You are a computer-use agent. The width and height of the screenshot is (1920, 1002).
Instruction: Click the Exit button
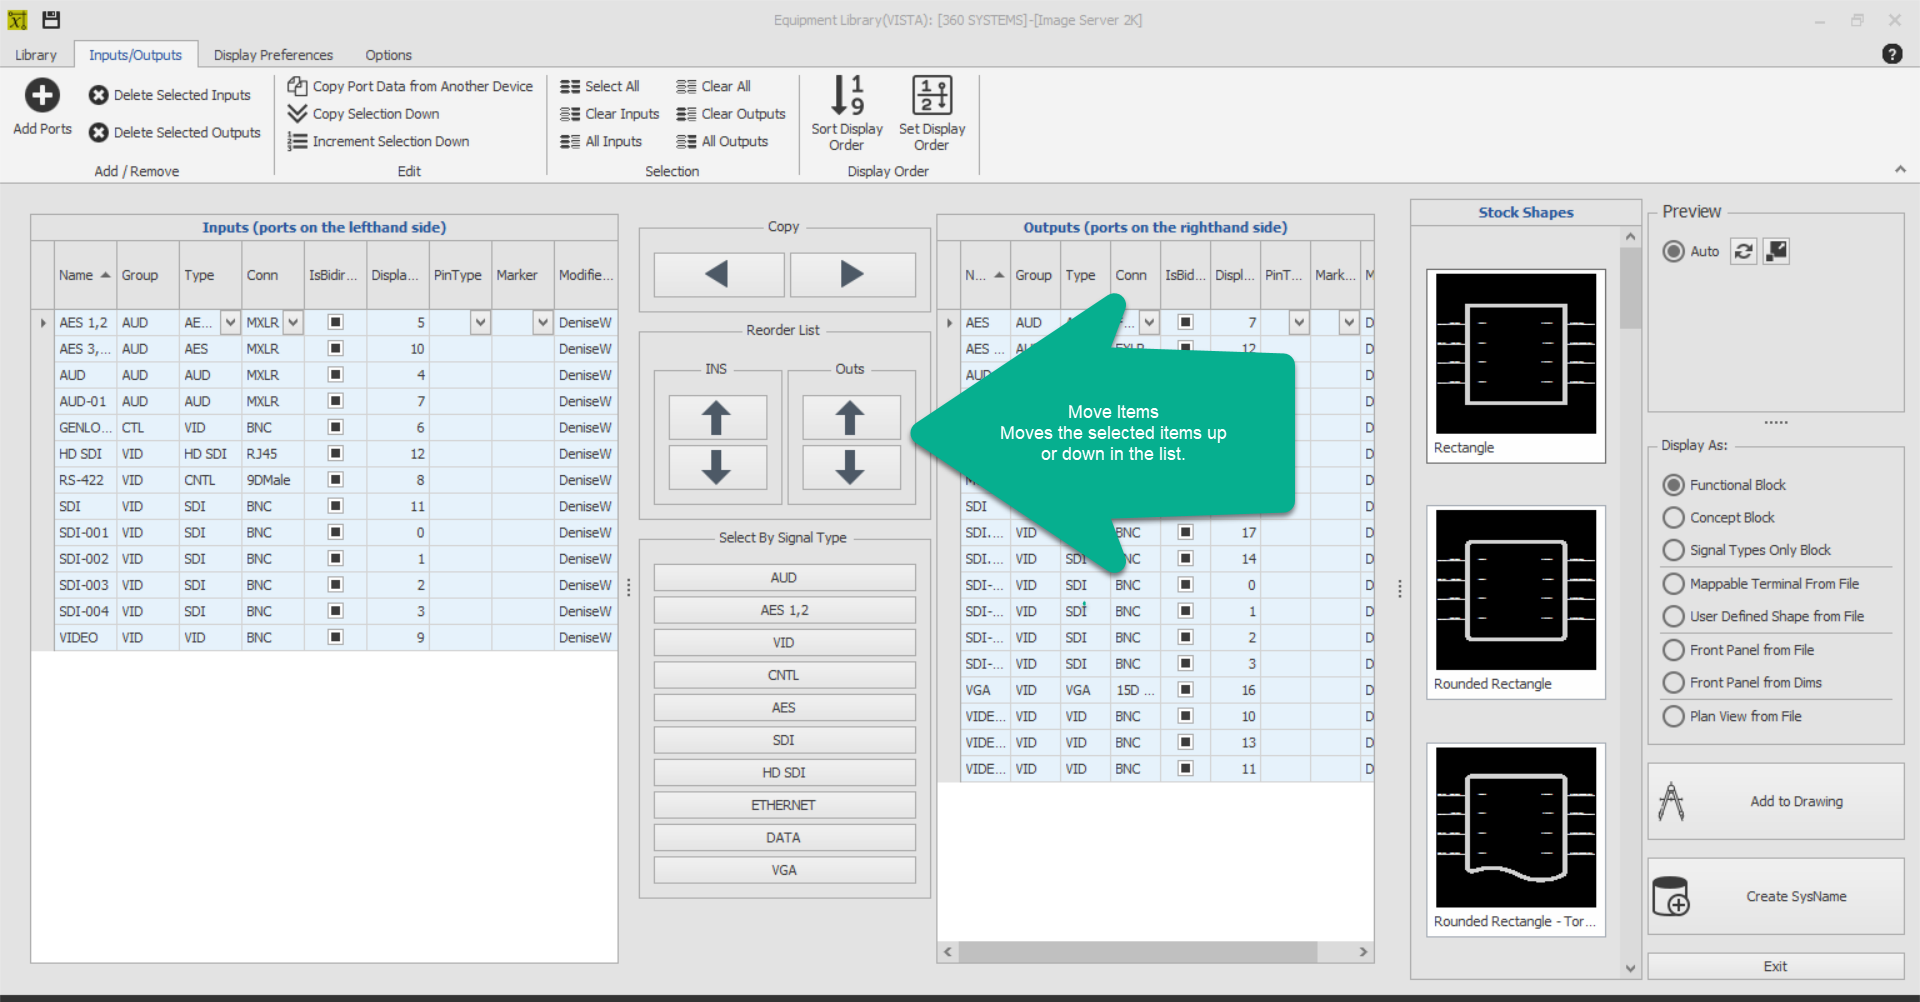[x=1775, y=966]
